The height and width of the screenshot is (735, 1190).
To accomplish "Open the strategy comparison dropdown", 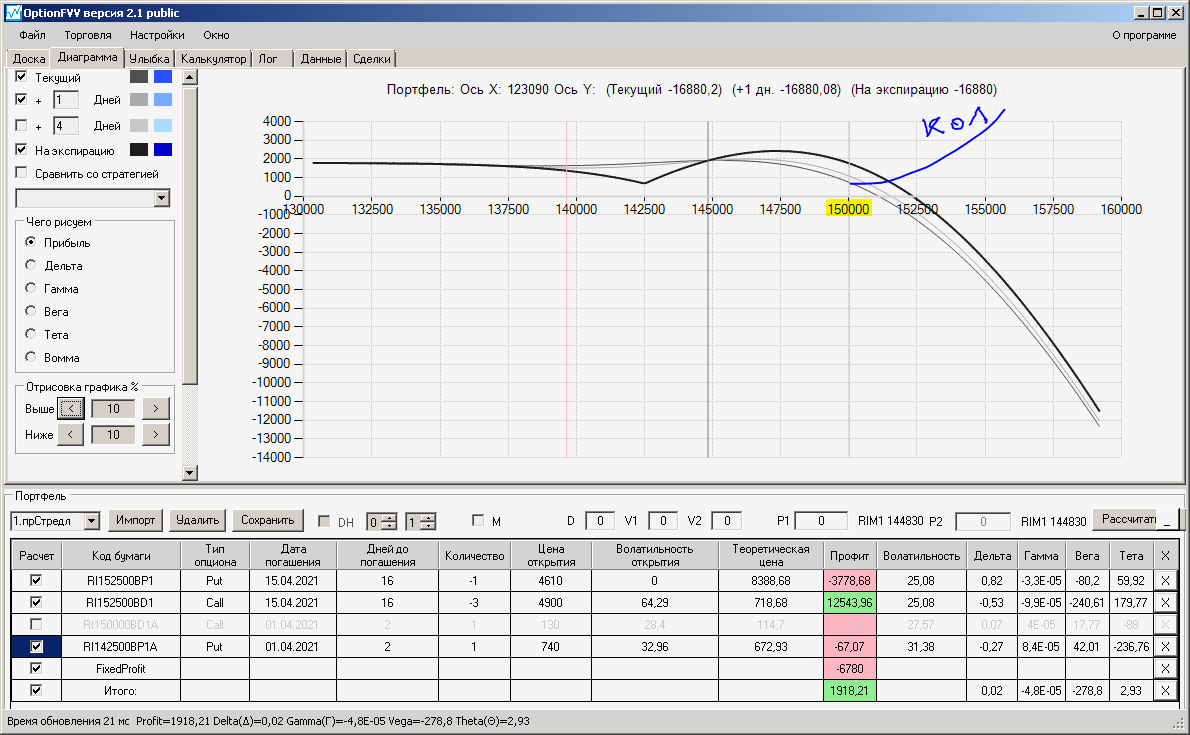I will coord(161,198).
